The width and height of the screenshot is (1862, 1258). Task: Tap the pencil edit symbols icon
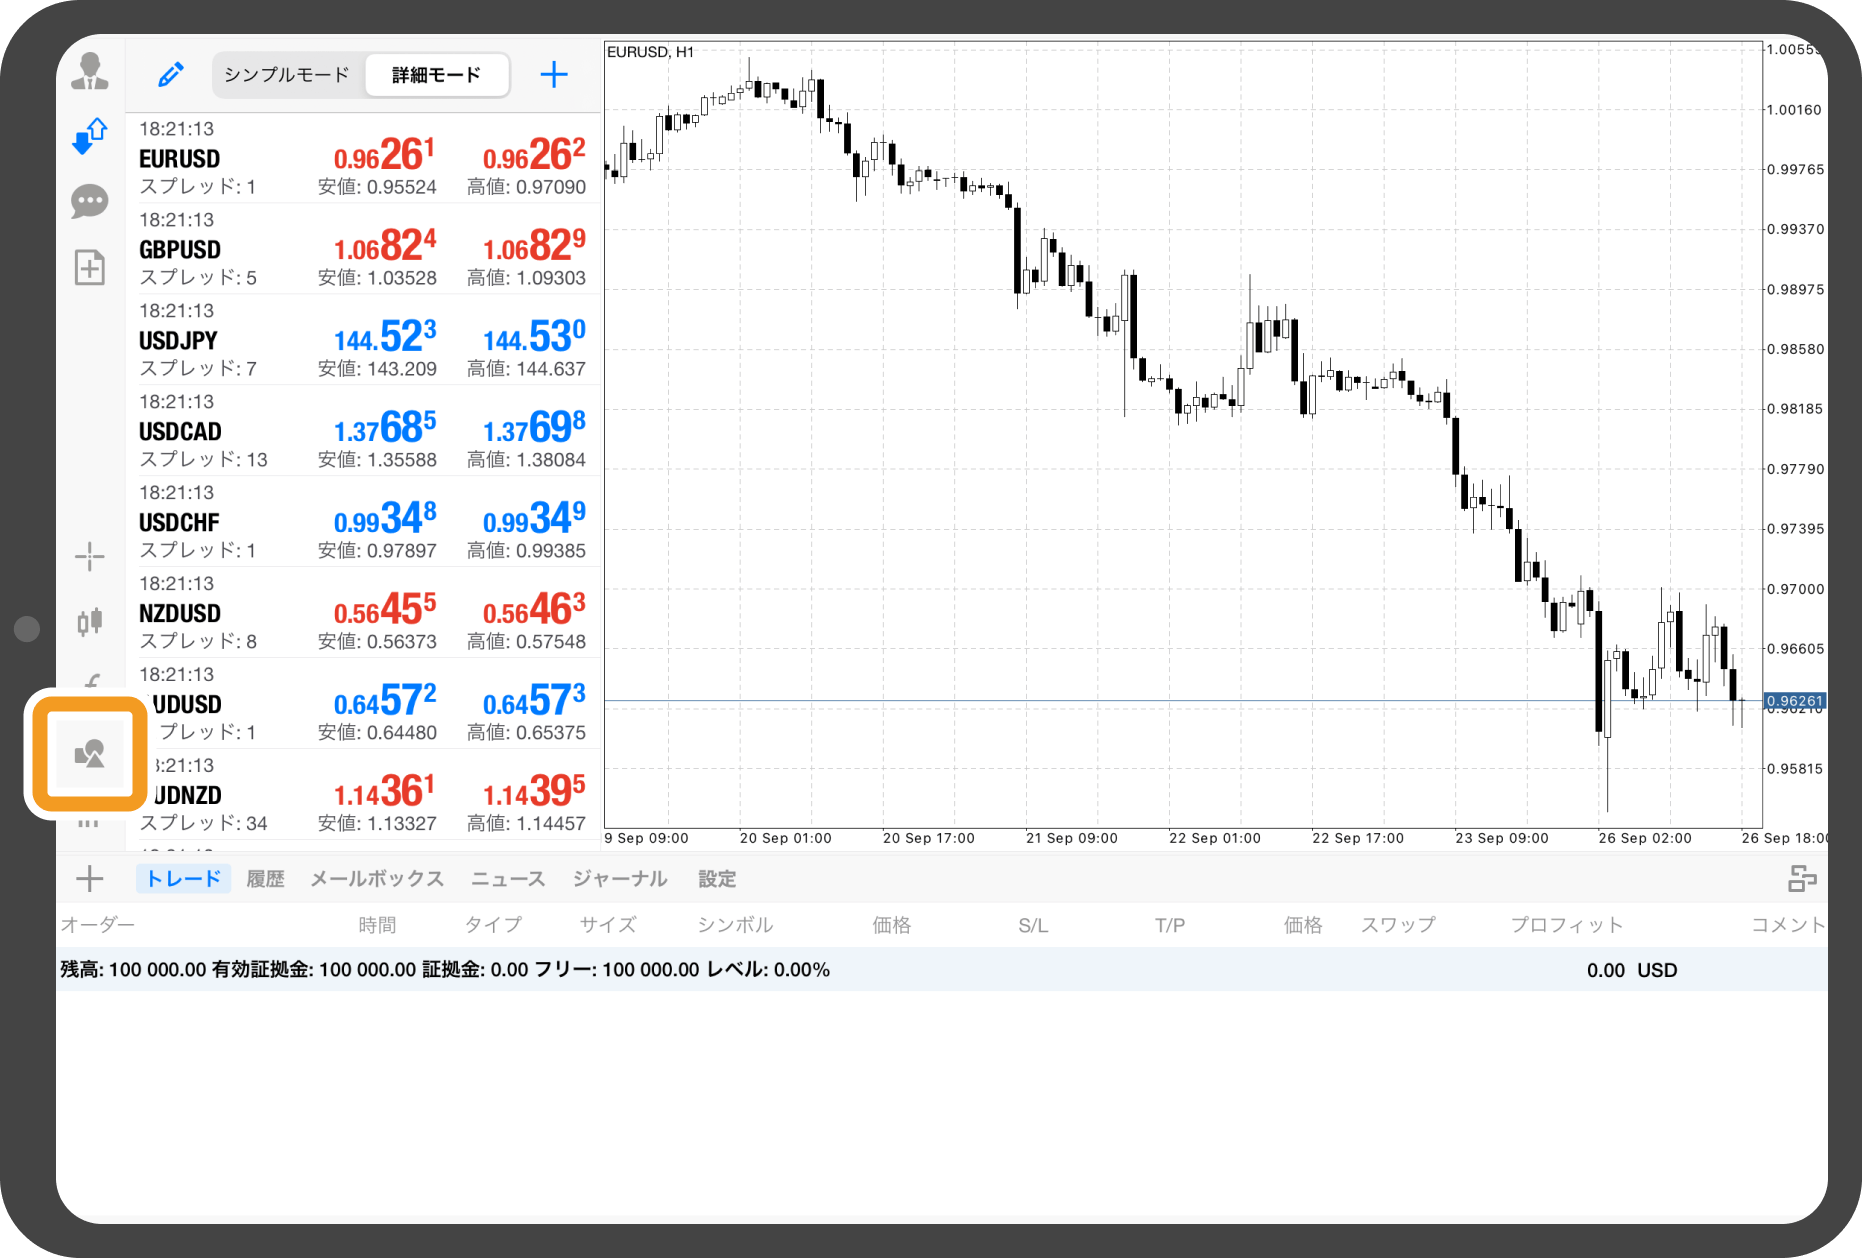[x=171, y=75]
